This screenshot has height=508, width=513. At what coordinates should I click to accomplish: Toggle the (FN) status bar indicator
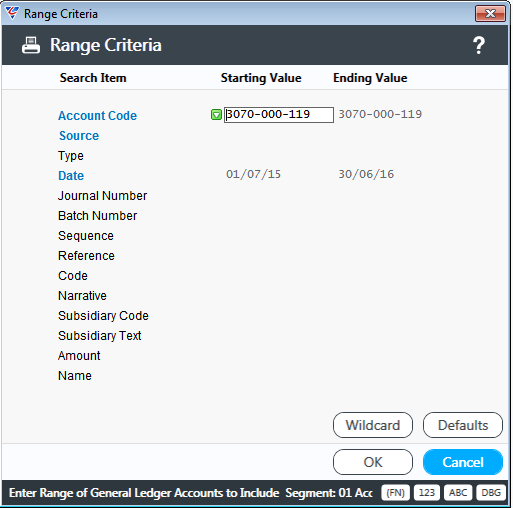tap(395, 493)
